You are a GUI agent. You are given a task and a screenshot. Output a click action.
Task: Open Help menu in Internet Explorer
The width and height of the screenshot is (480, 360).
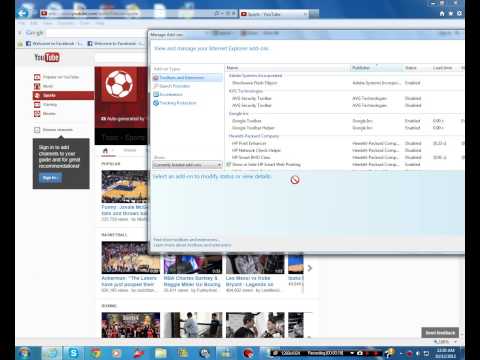click(100, 23)
